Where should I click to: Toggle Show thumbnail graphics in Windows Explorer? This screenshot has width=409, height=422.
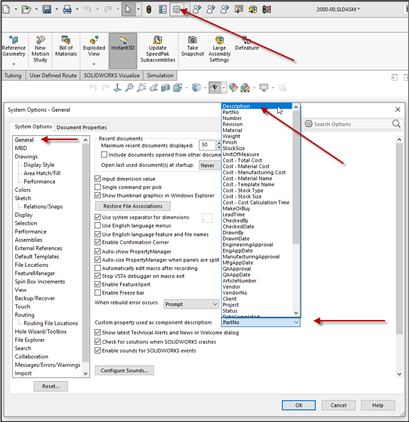(98, 195)
